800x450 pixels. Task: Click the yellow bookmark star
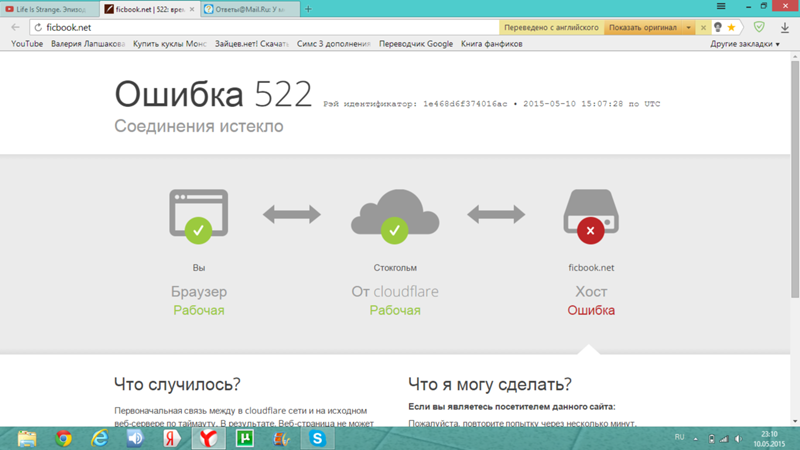732,28
